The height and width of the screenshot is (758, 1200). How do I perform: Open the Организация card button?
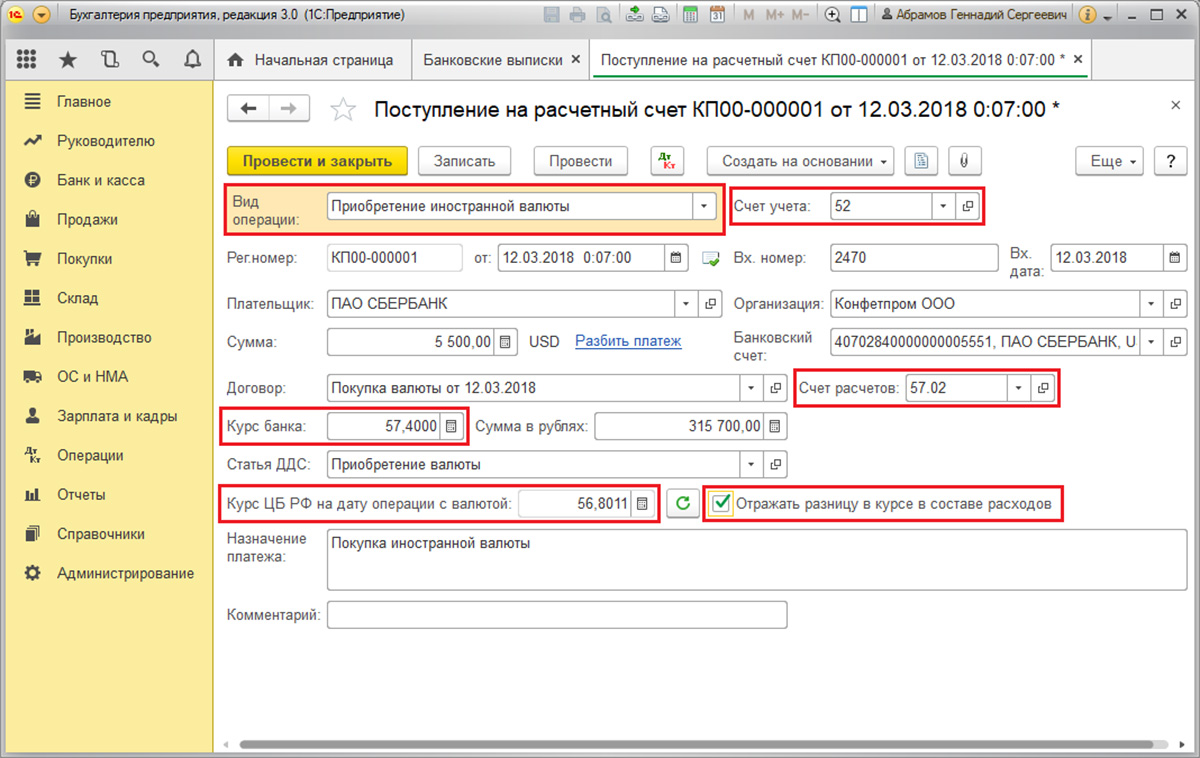(x=1174, y=303)
